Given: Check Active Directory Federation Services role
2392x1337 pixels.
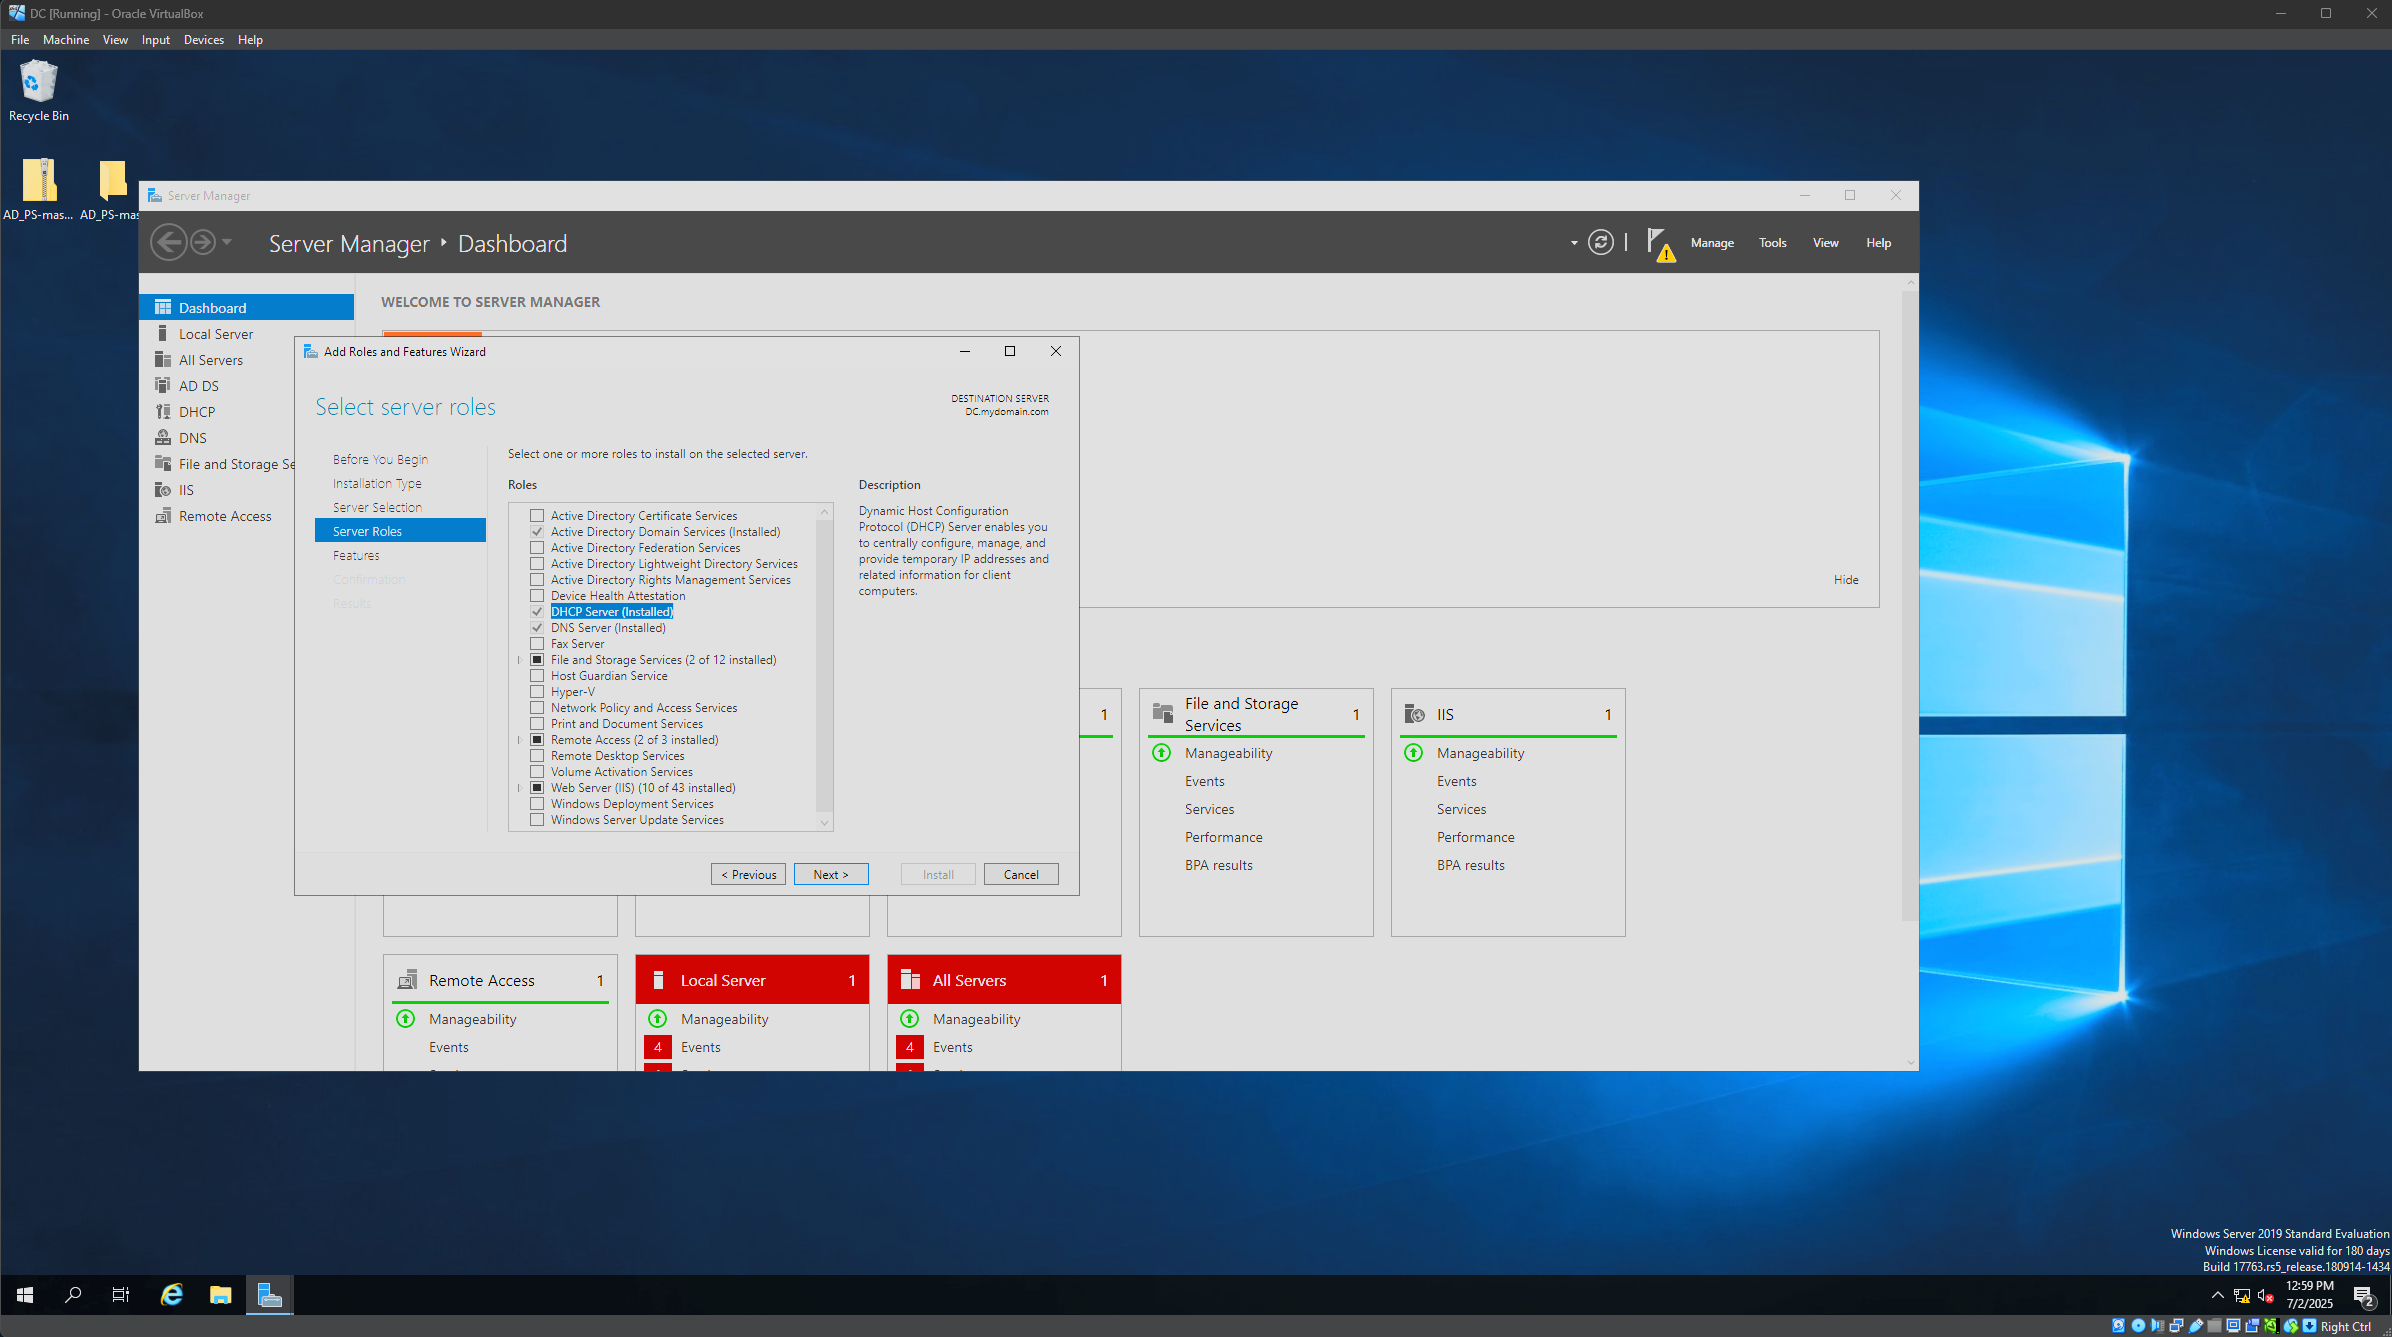Looking at the screenshot, I should [x=537, y=548].
